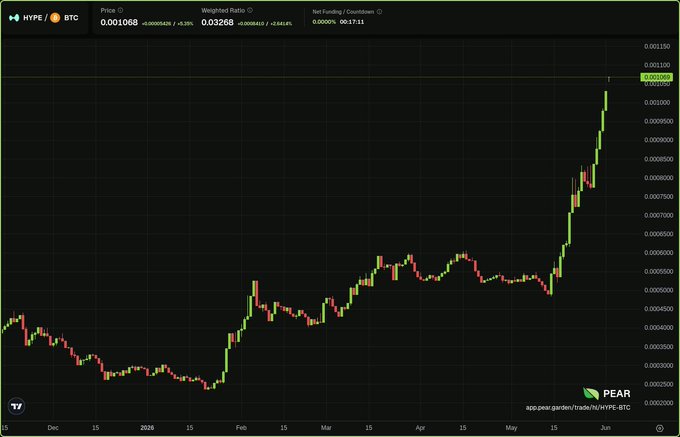Click the May label on time axis
Screen dimensions: 680x437
511,428
